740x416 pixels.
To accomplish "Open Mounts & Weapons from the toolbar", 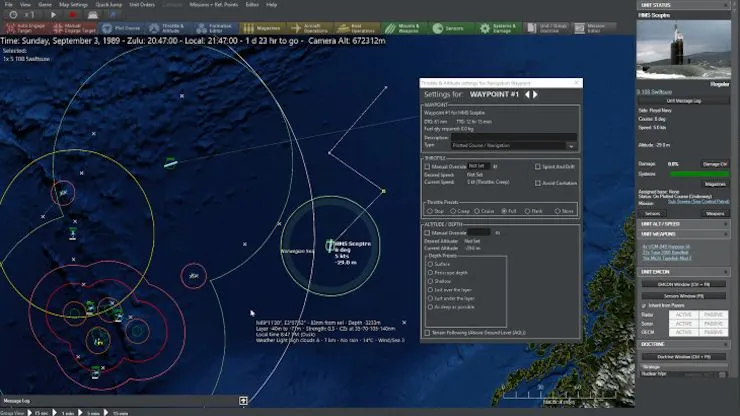I will [404, 28].
